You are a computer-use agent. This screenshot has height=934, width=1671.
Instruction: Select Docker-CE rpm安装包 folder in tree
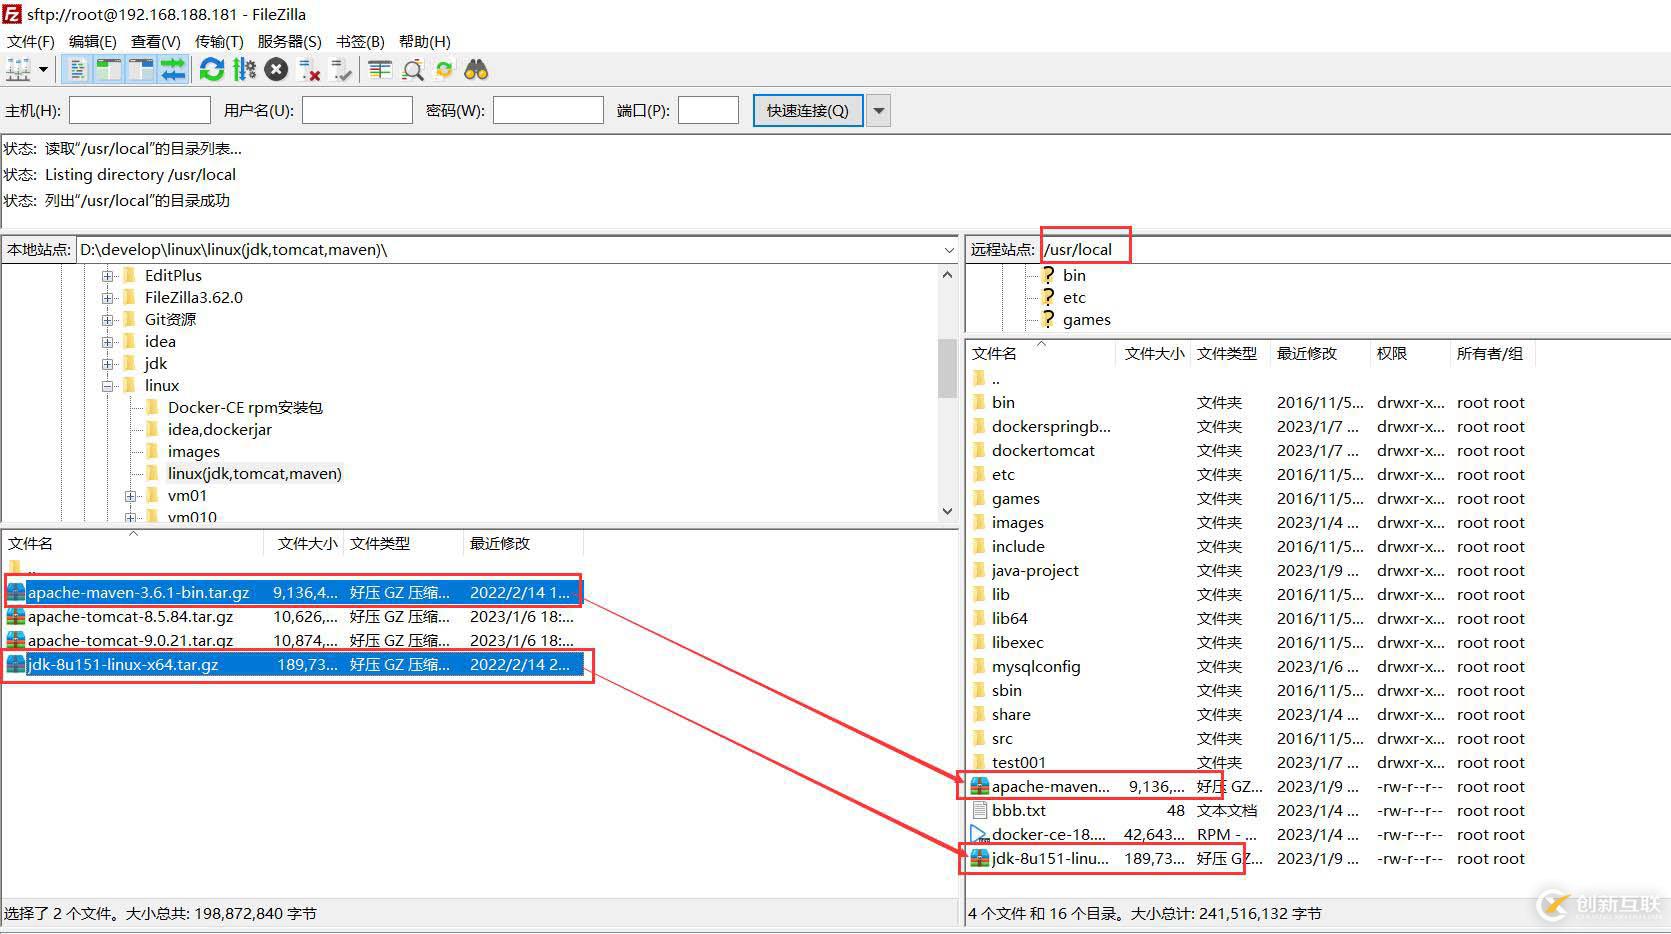[x=245, y=407]
